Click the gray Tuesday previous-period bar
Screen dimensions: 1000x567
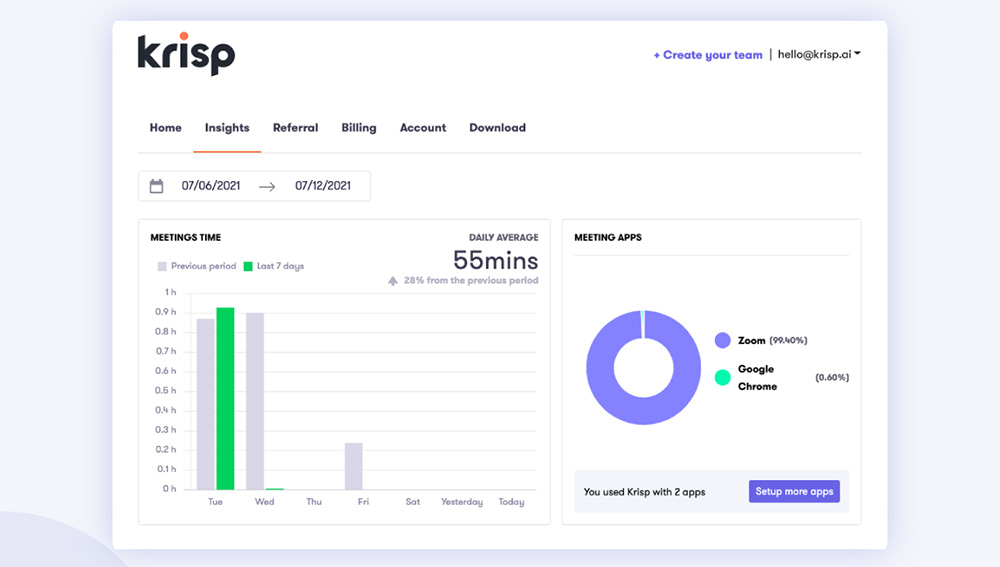[205, 404]
